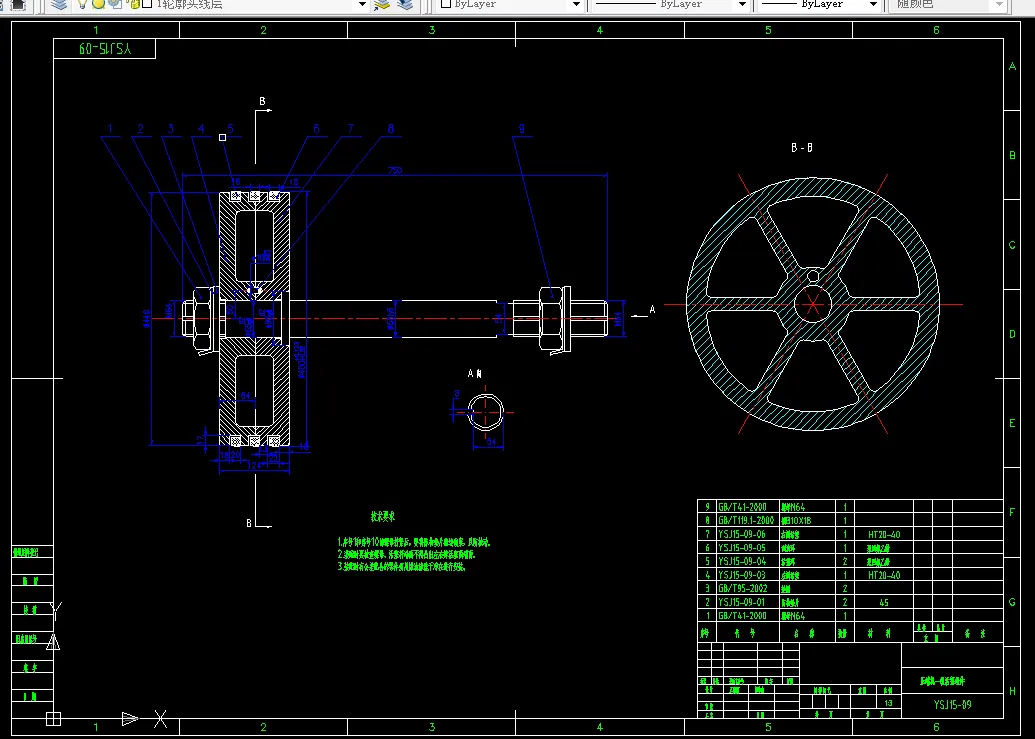Click zone number 5 in bottom border
1035x739 pixels.
pos(768,727)
